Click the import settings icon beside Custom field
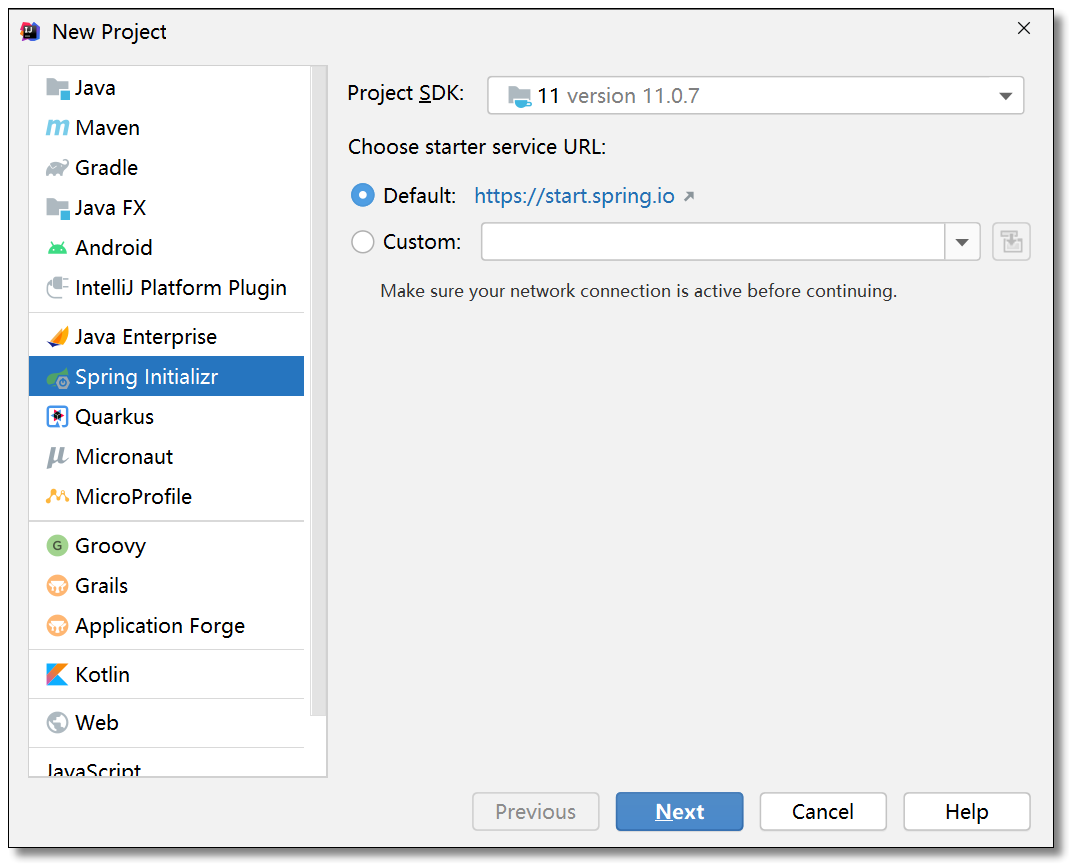The height and width of the screenshot is (864, 1070). [x=1011, y=242]
